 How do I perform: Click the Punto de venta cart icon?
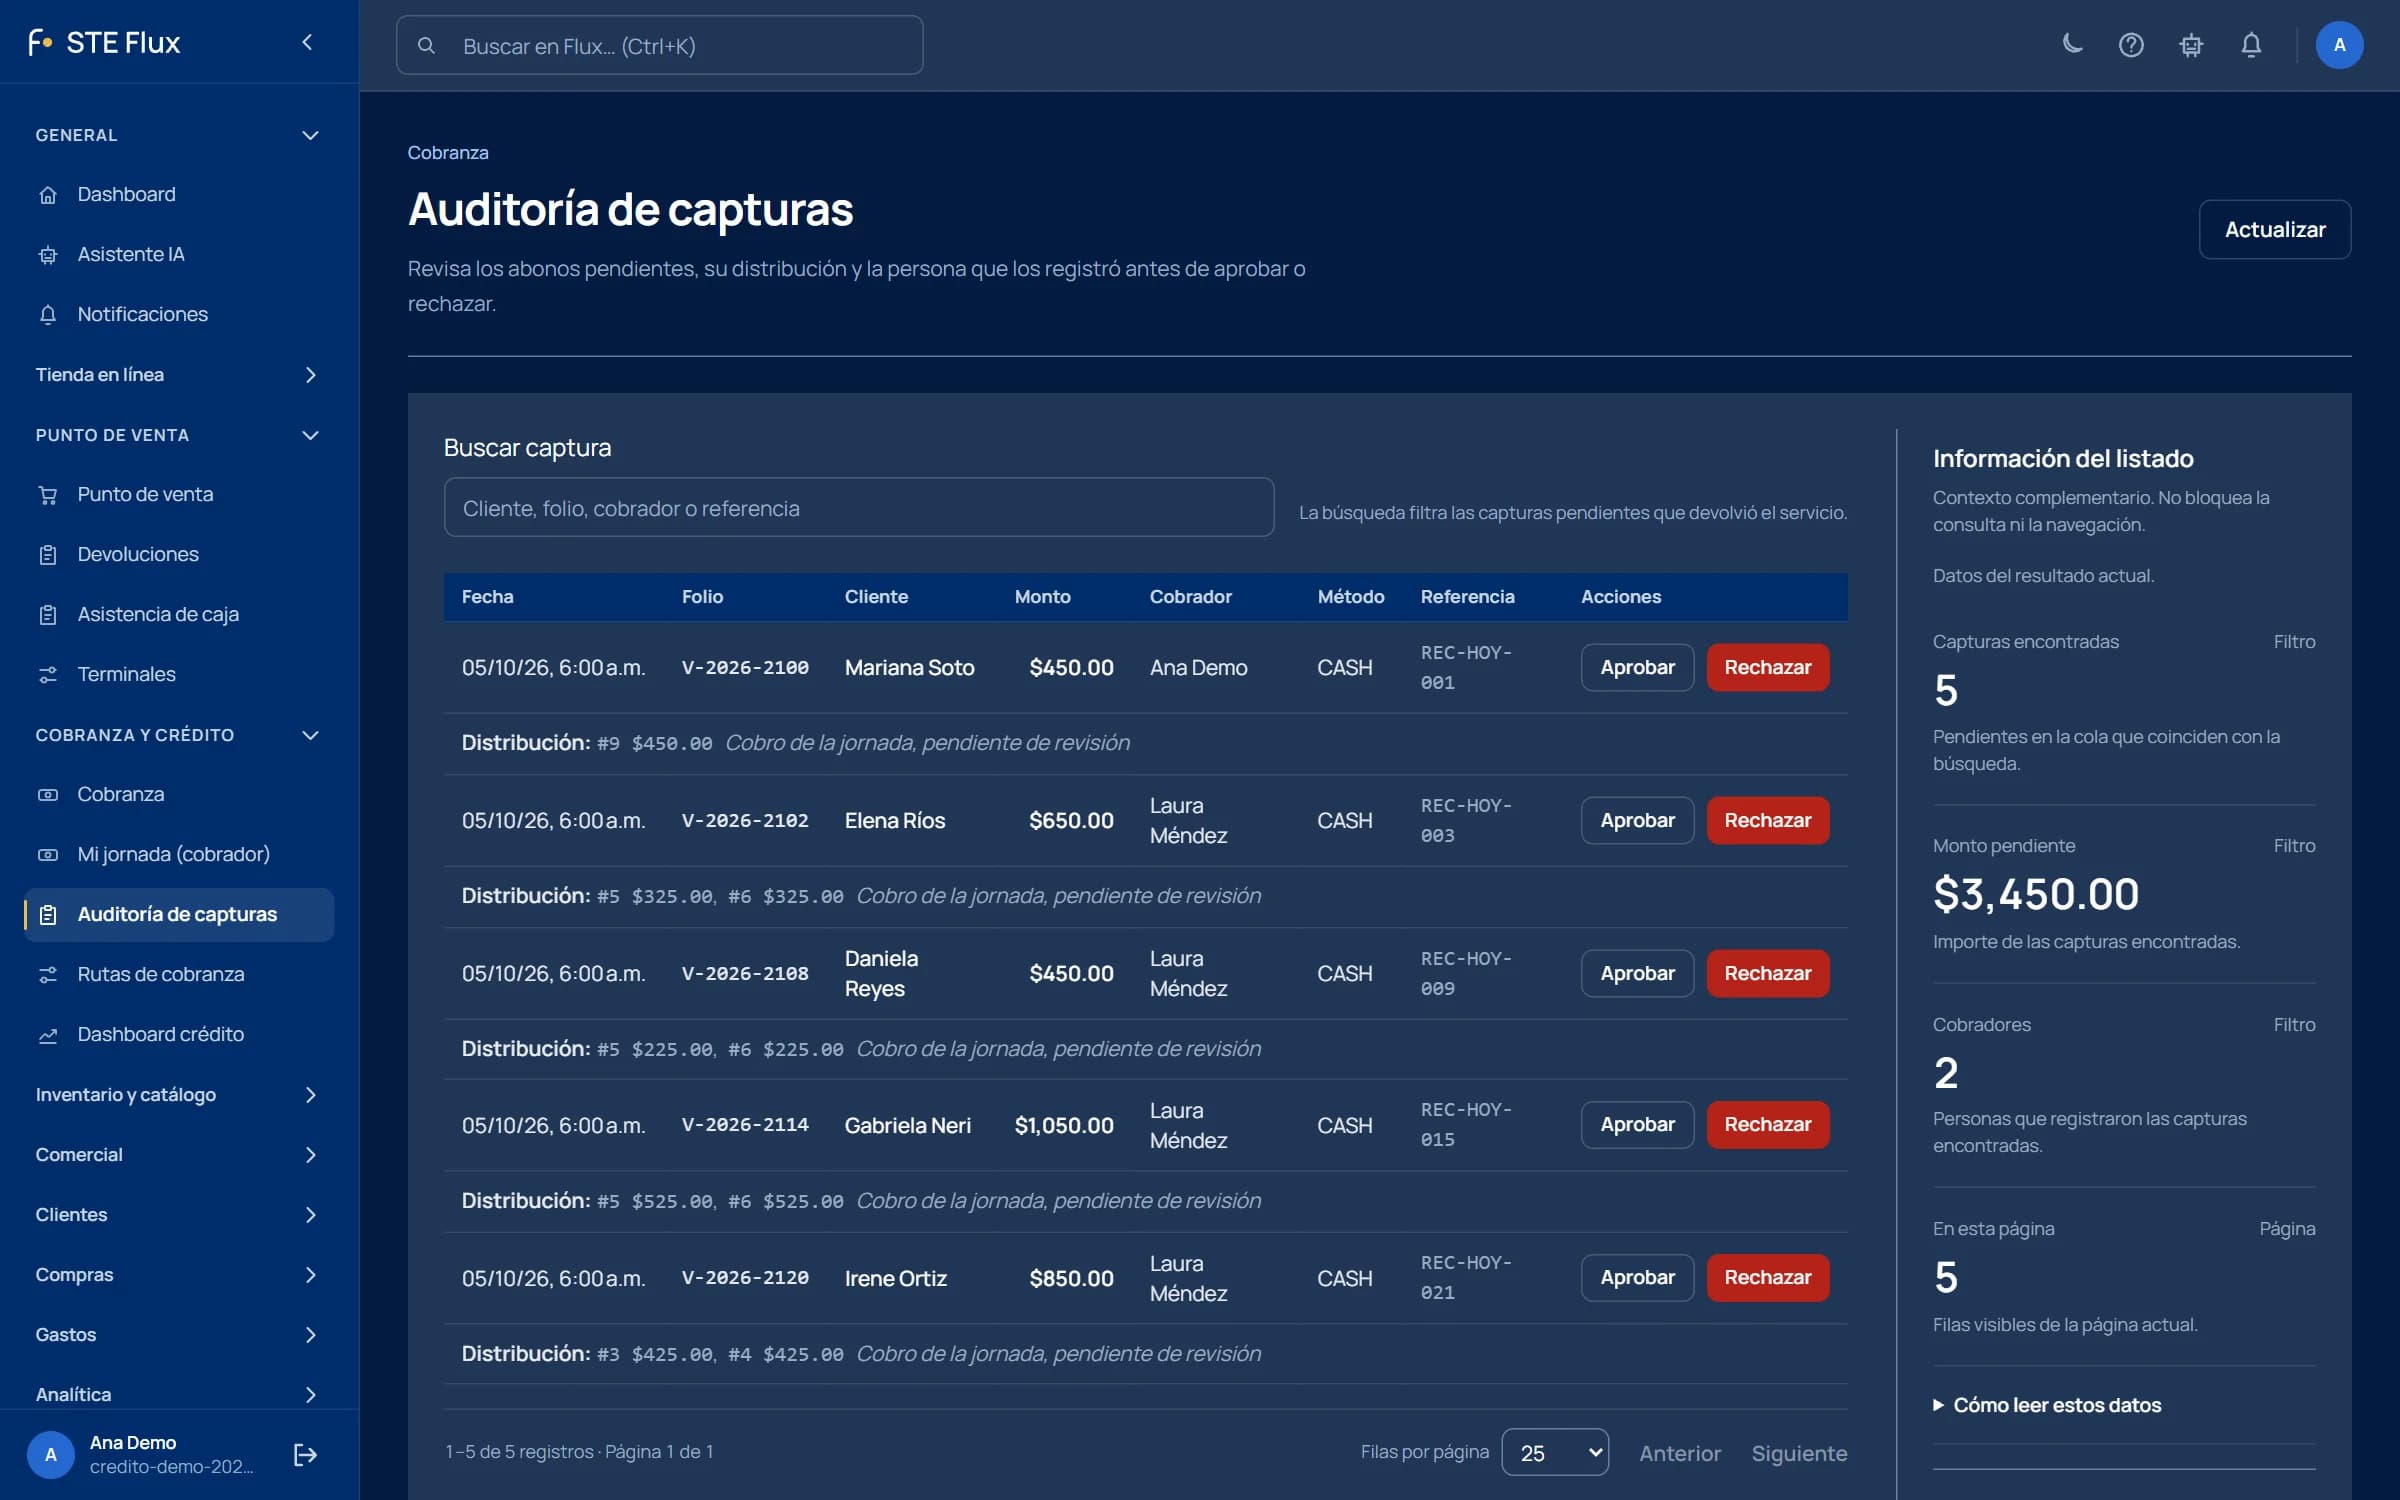click(48, 495)
